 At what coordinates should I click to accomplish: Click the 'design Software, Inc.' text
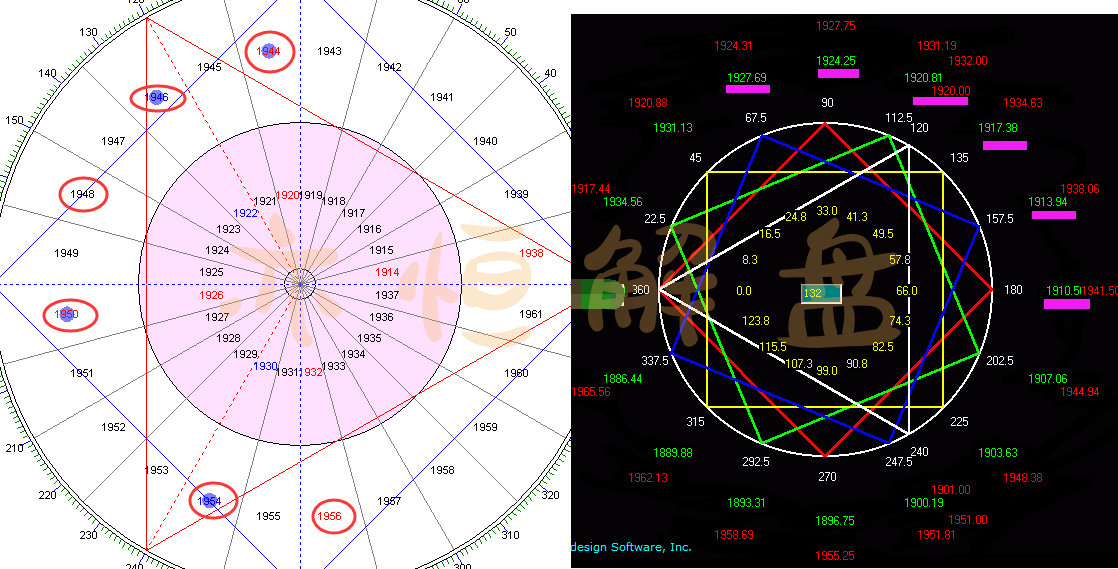tap(632, 547)
